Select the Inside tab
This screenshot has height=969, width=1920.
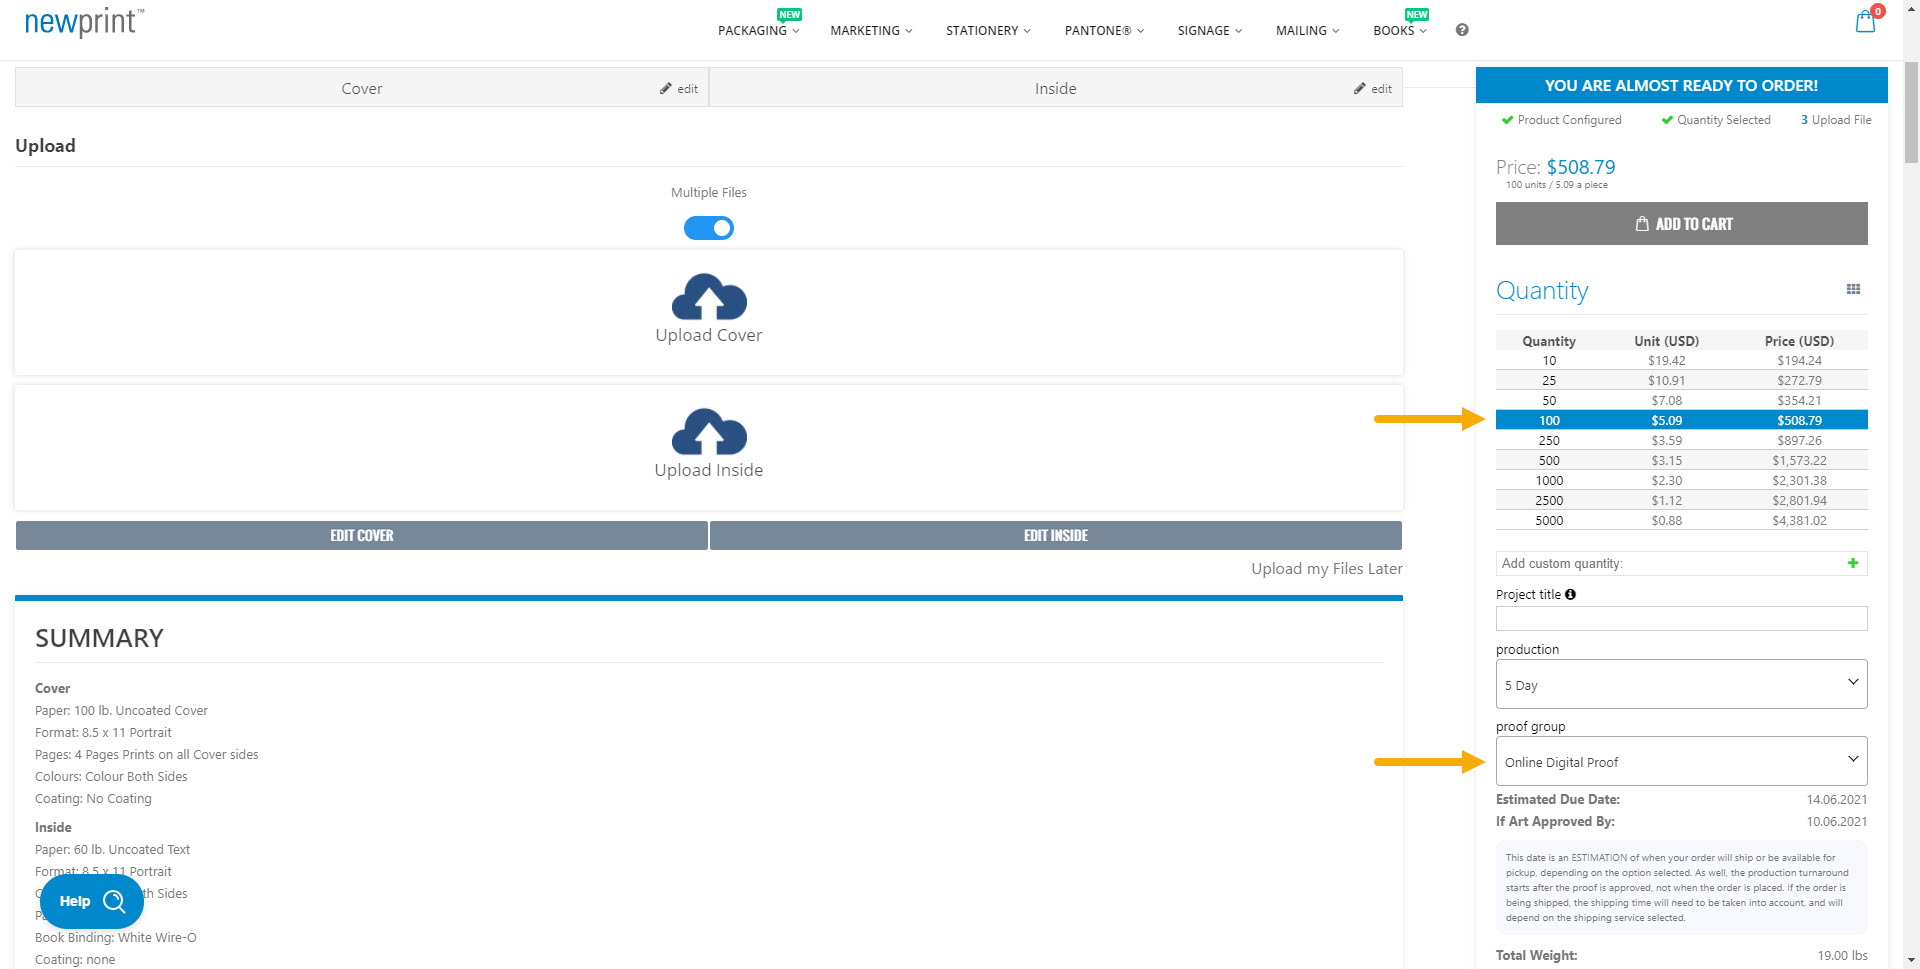pyautogui.click(x=1056, y=88)
